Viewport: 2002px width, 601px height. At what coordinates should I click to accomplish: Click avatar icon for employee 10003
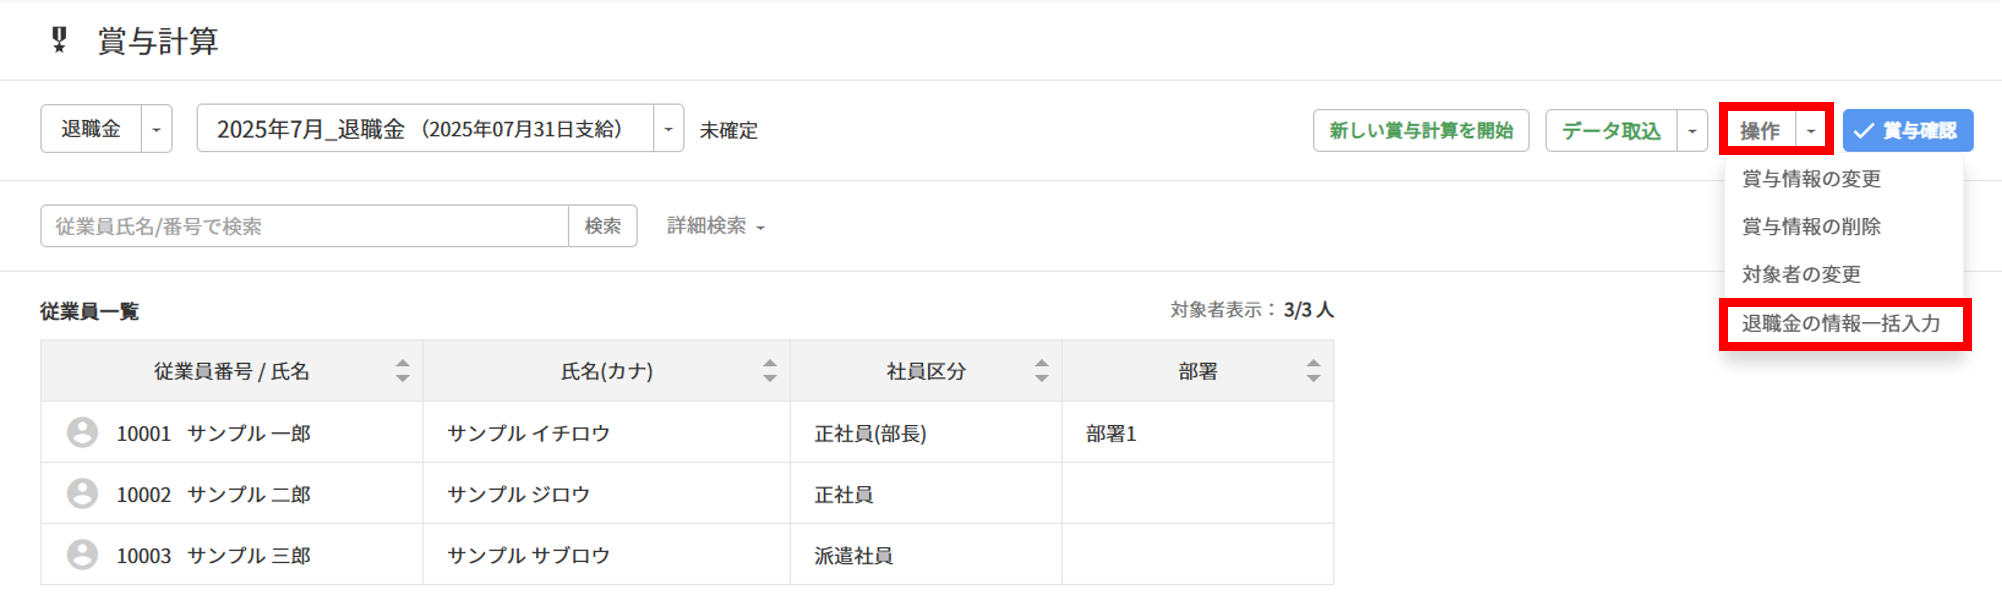pyautogui.click(x=82, y=554)
